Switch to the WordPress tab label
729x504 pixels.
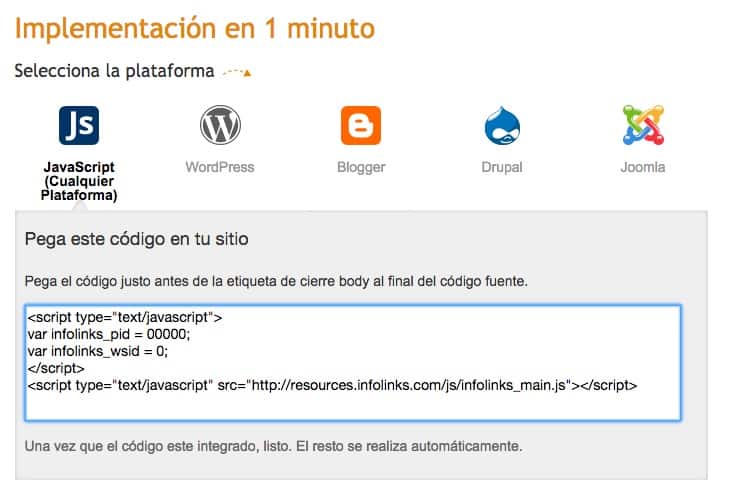pos(220,167)
